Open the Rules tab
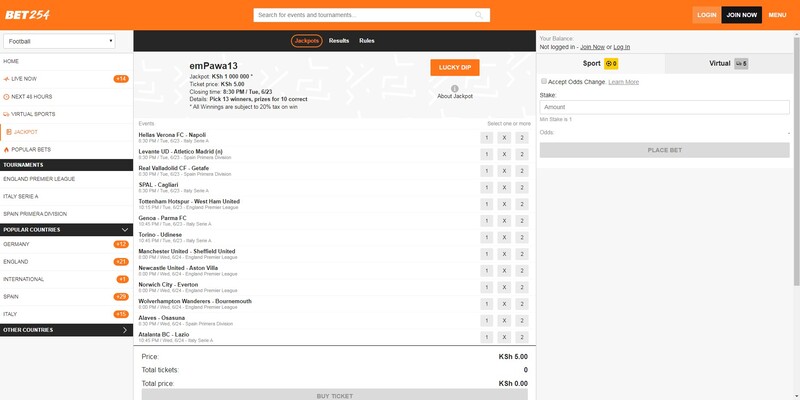This screenshot has width=800, height=400. pos(367,41)
